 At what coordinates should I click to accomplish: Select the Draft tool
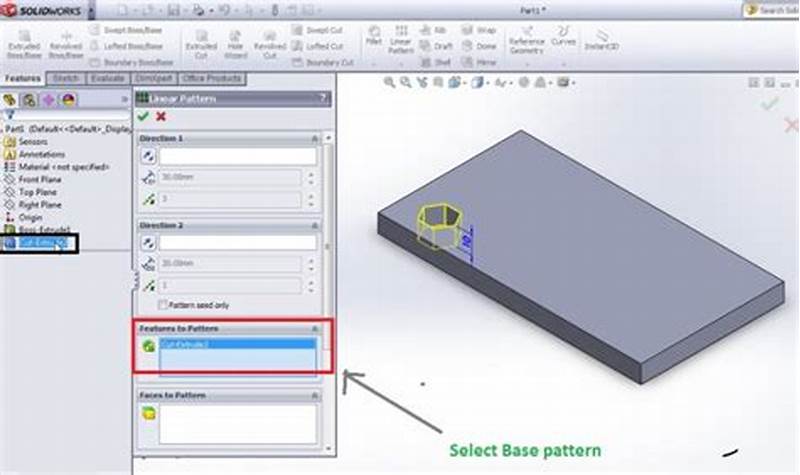coord(436,46)
